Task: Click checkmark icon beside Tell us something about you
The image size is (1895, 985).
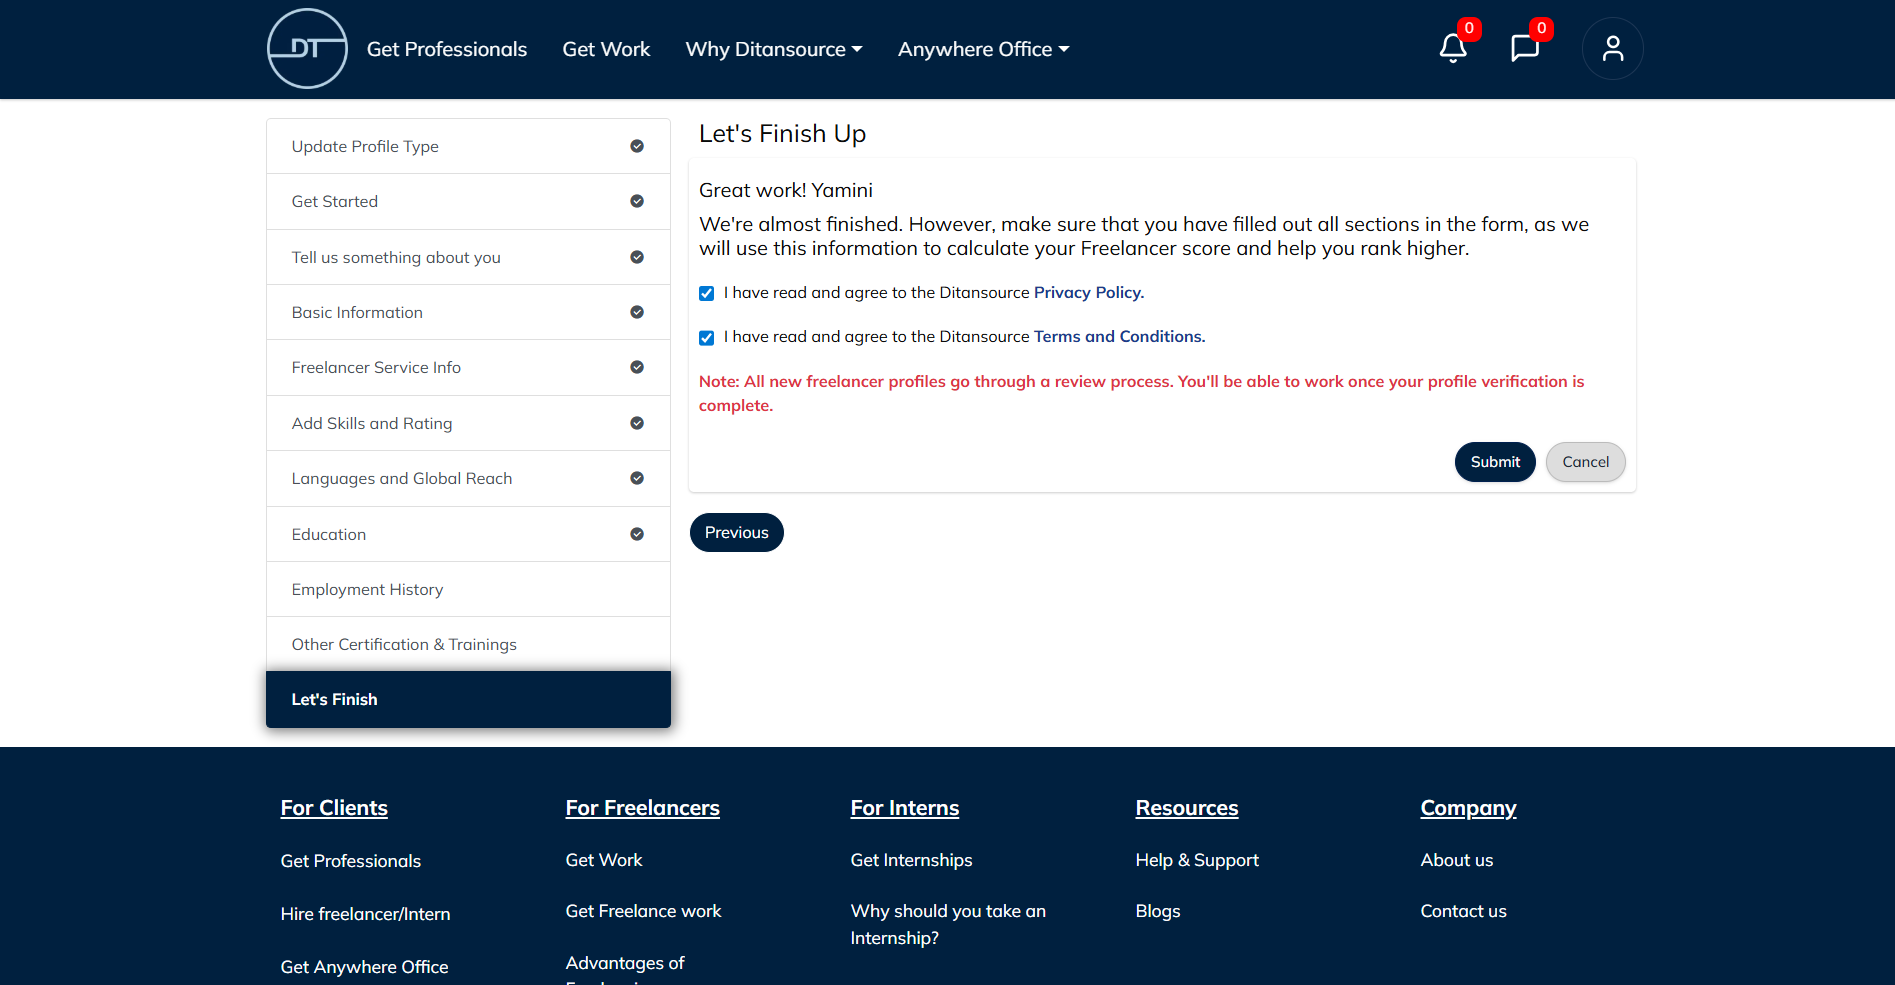Action: tap(637, 258)
